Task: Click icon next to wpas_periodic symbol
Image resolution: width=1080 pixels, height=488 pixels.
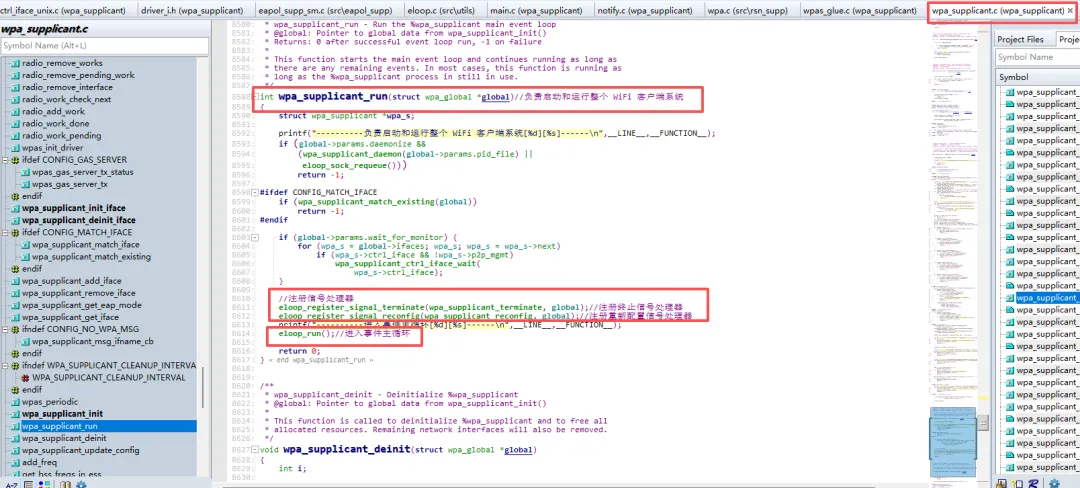Action: click(15, 402)
